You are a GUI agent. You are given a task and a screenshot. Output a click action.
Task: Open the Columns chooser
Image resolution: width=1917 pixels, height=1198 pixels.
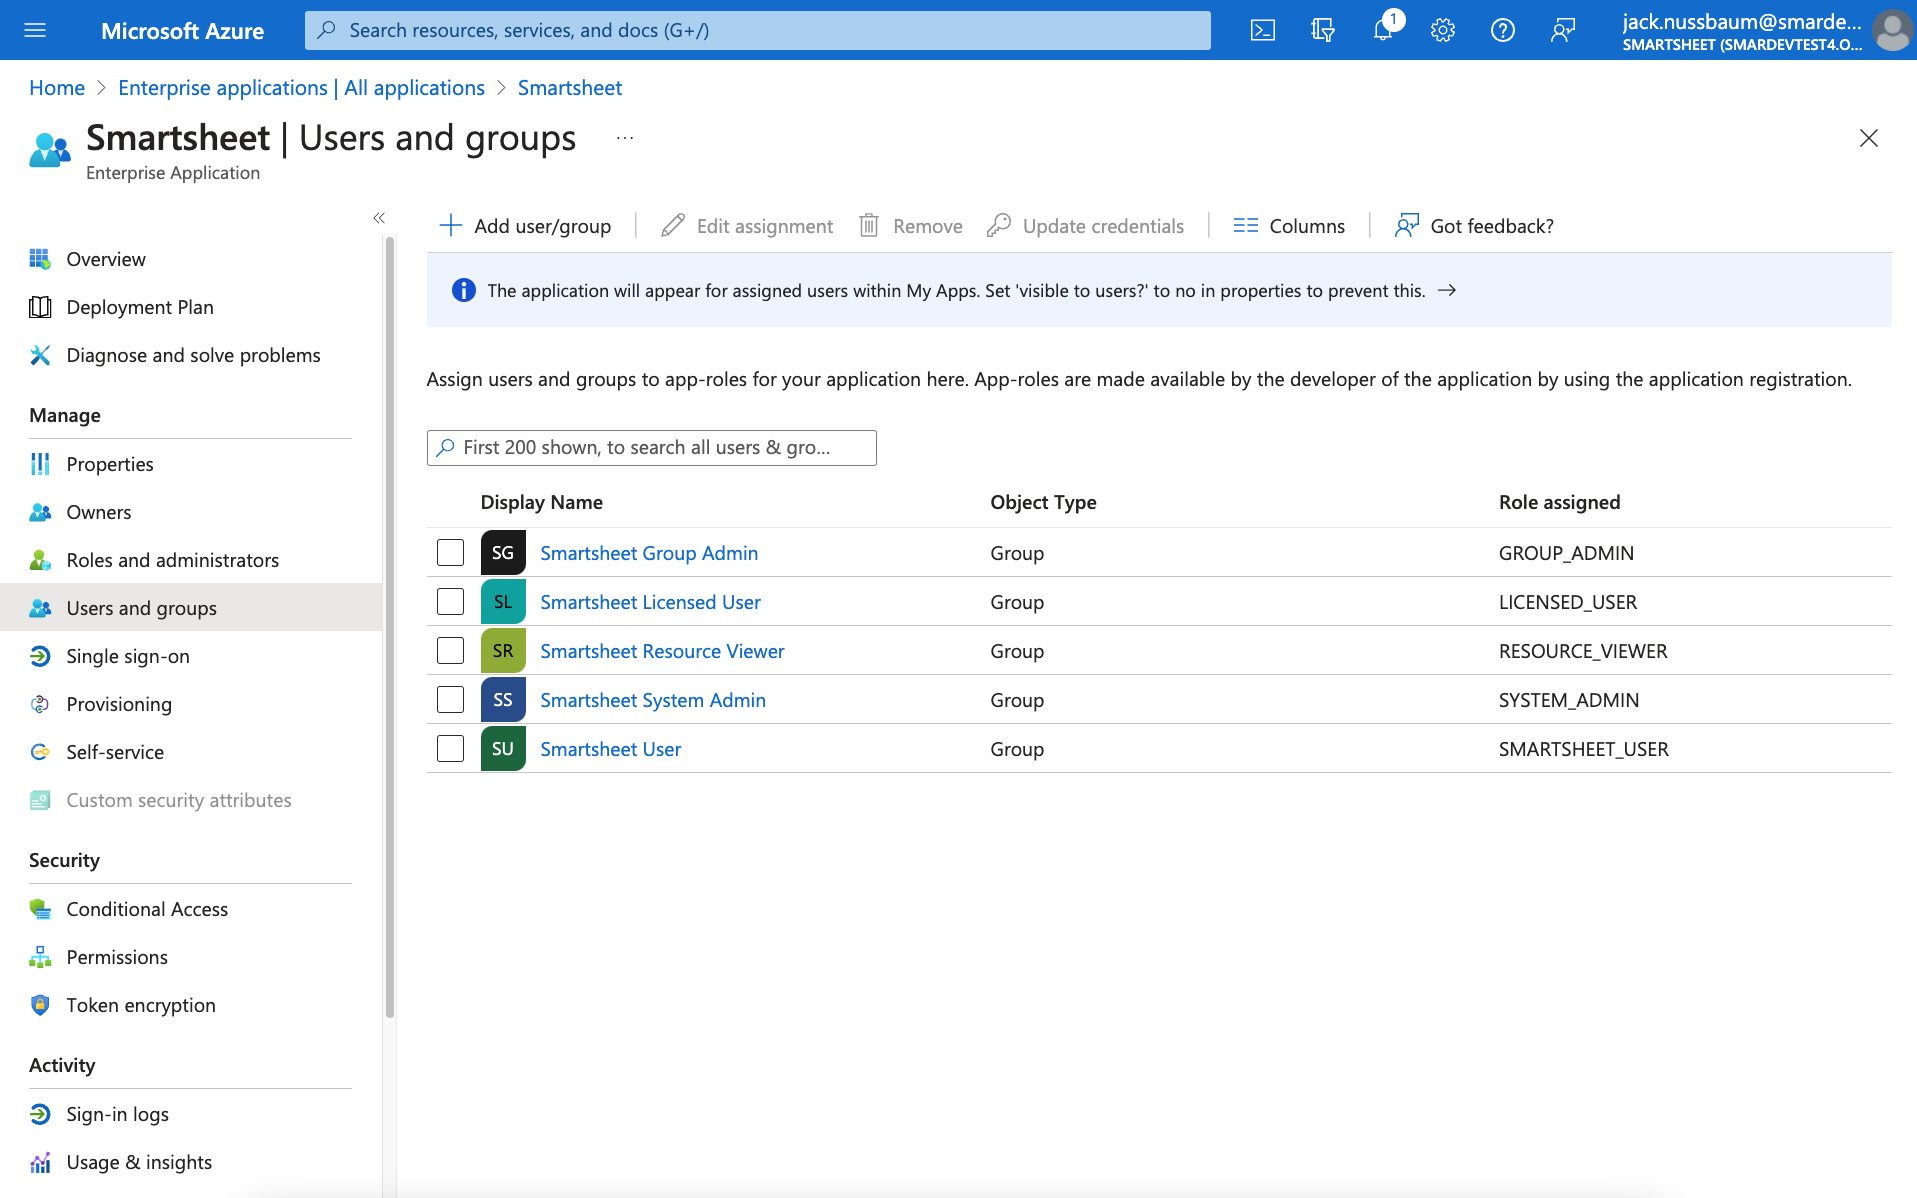[1288, 226]
